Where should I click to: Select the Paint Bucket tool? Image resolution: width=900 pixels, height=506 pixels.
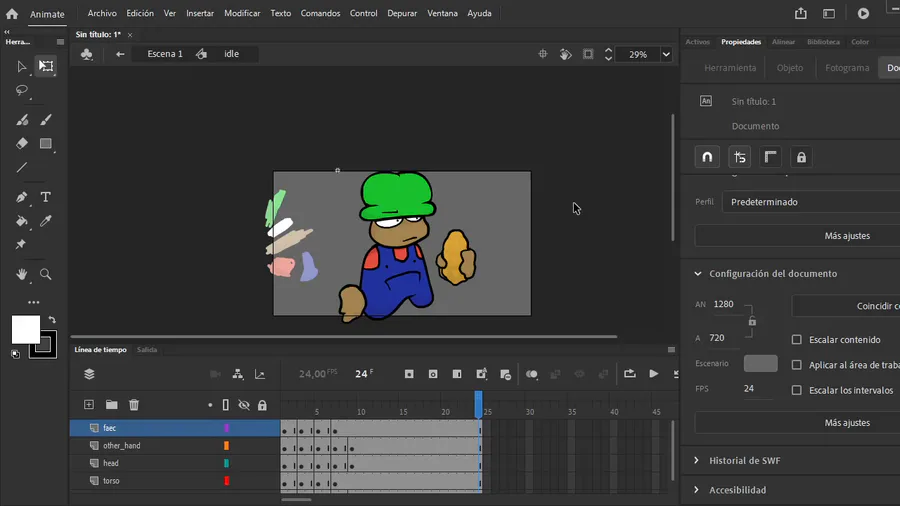(x=22, y=221)
